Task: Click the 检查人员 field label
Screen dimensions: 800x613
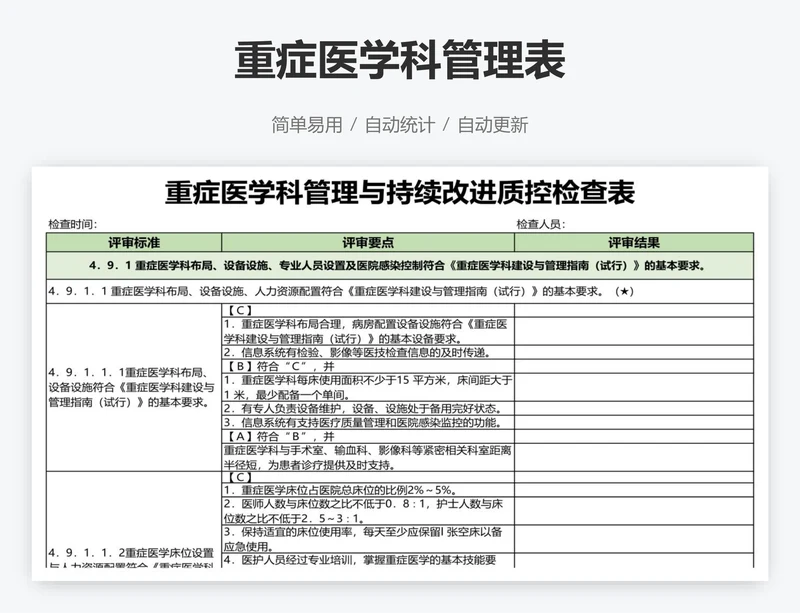Action: 540,224
